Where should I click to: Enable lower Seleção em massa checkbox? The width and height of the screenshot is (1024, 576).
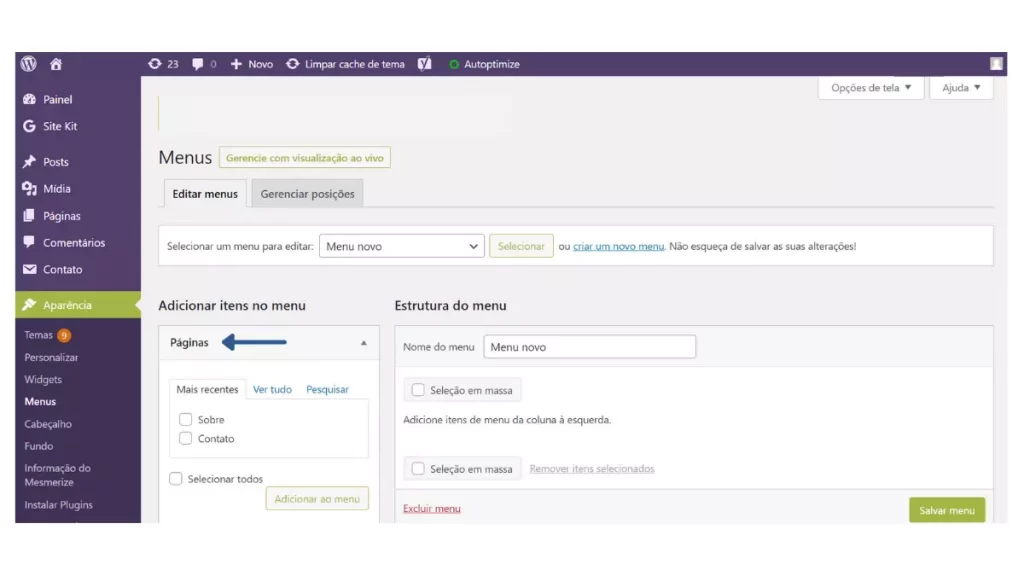pyautogui.click(x=418, y=468)
